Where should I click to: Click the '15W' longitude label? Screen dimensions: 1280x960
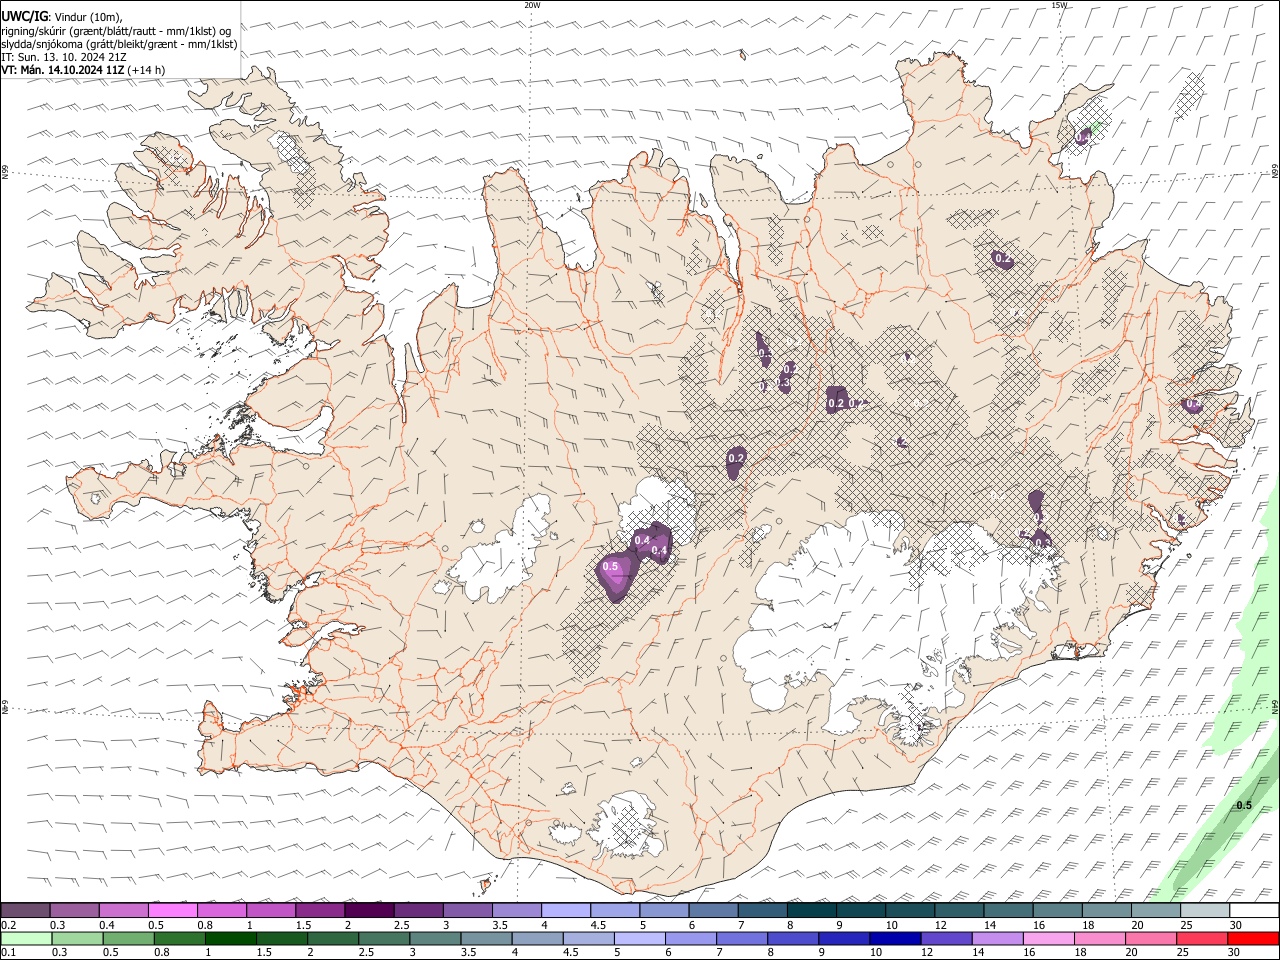coord(1059,5)
